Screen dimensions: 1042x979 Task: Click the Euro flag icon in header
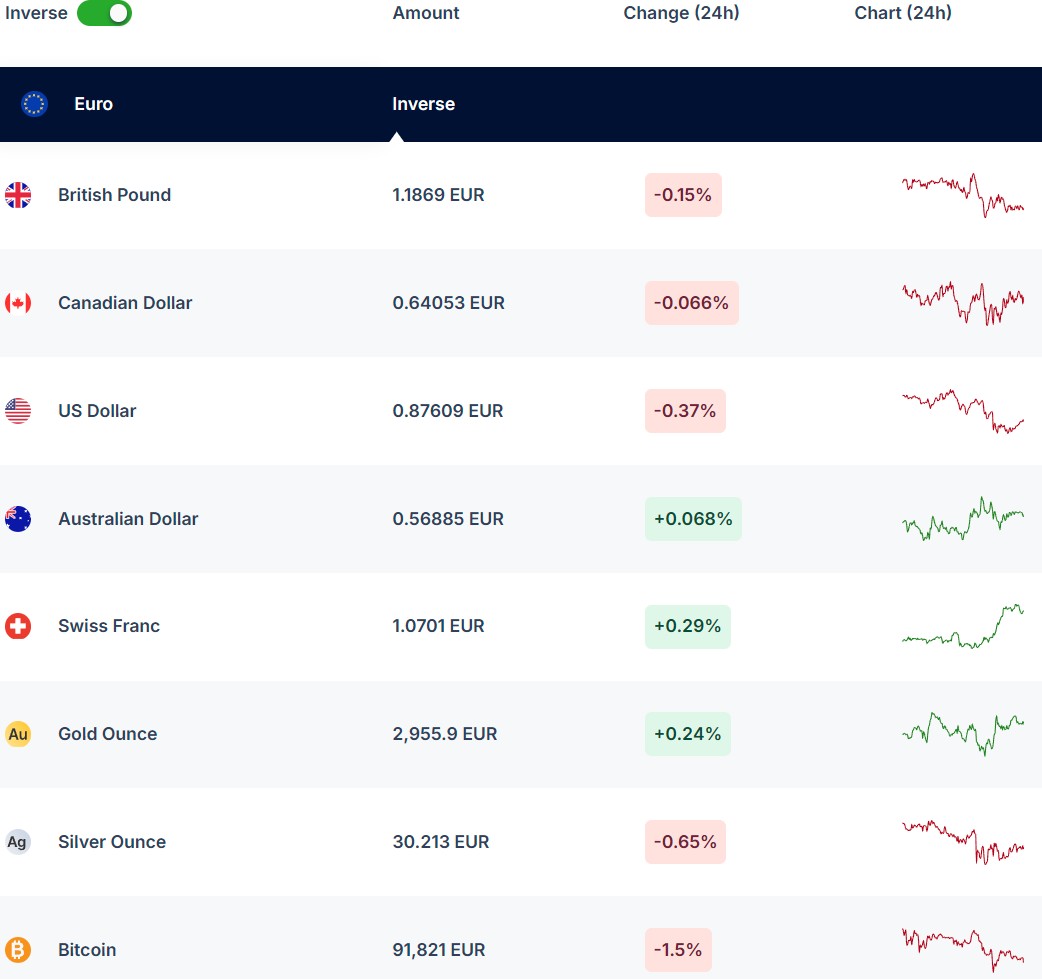pos(34,104)
